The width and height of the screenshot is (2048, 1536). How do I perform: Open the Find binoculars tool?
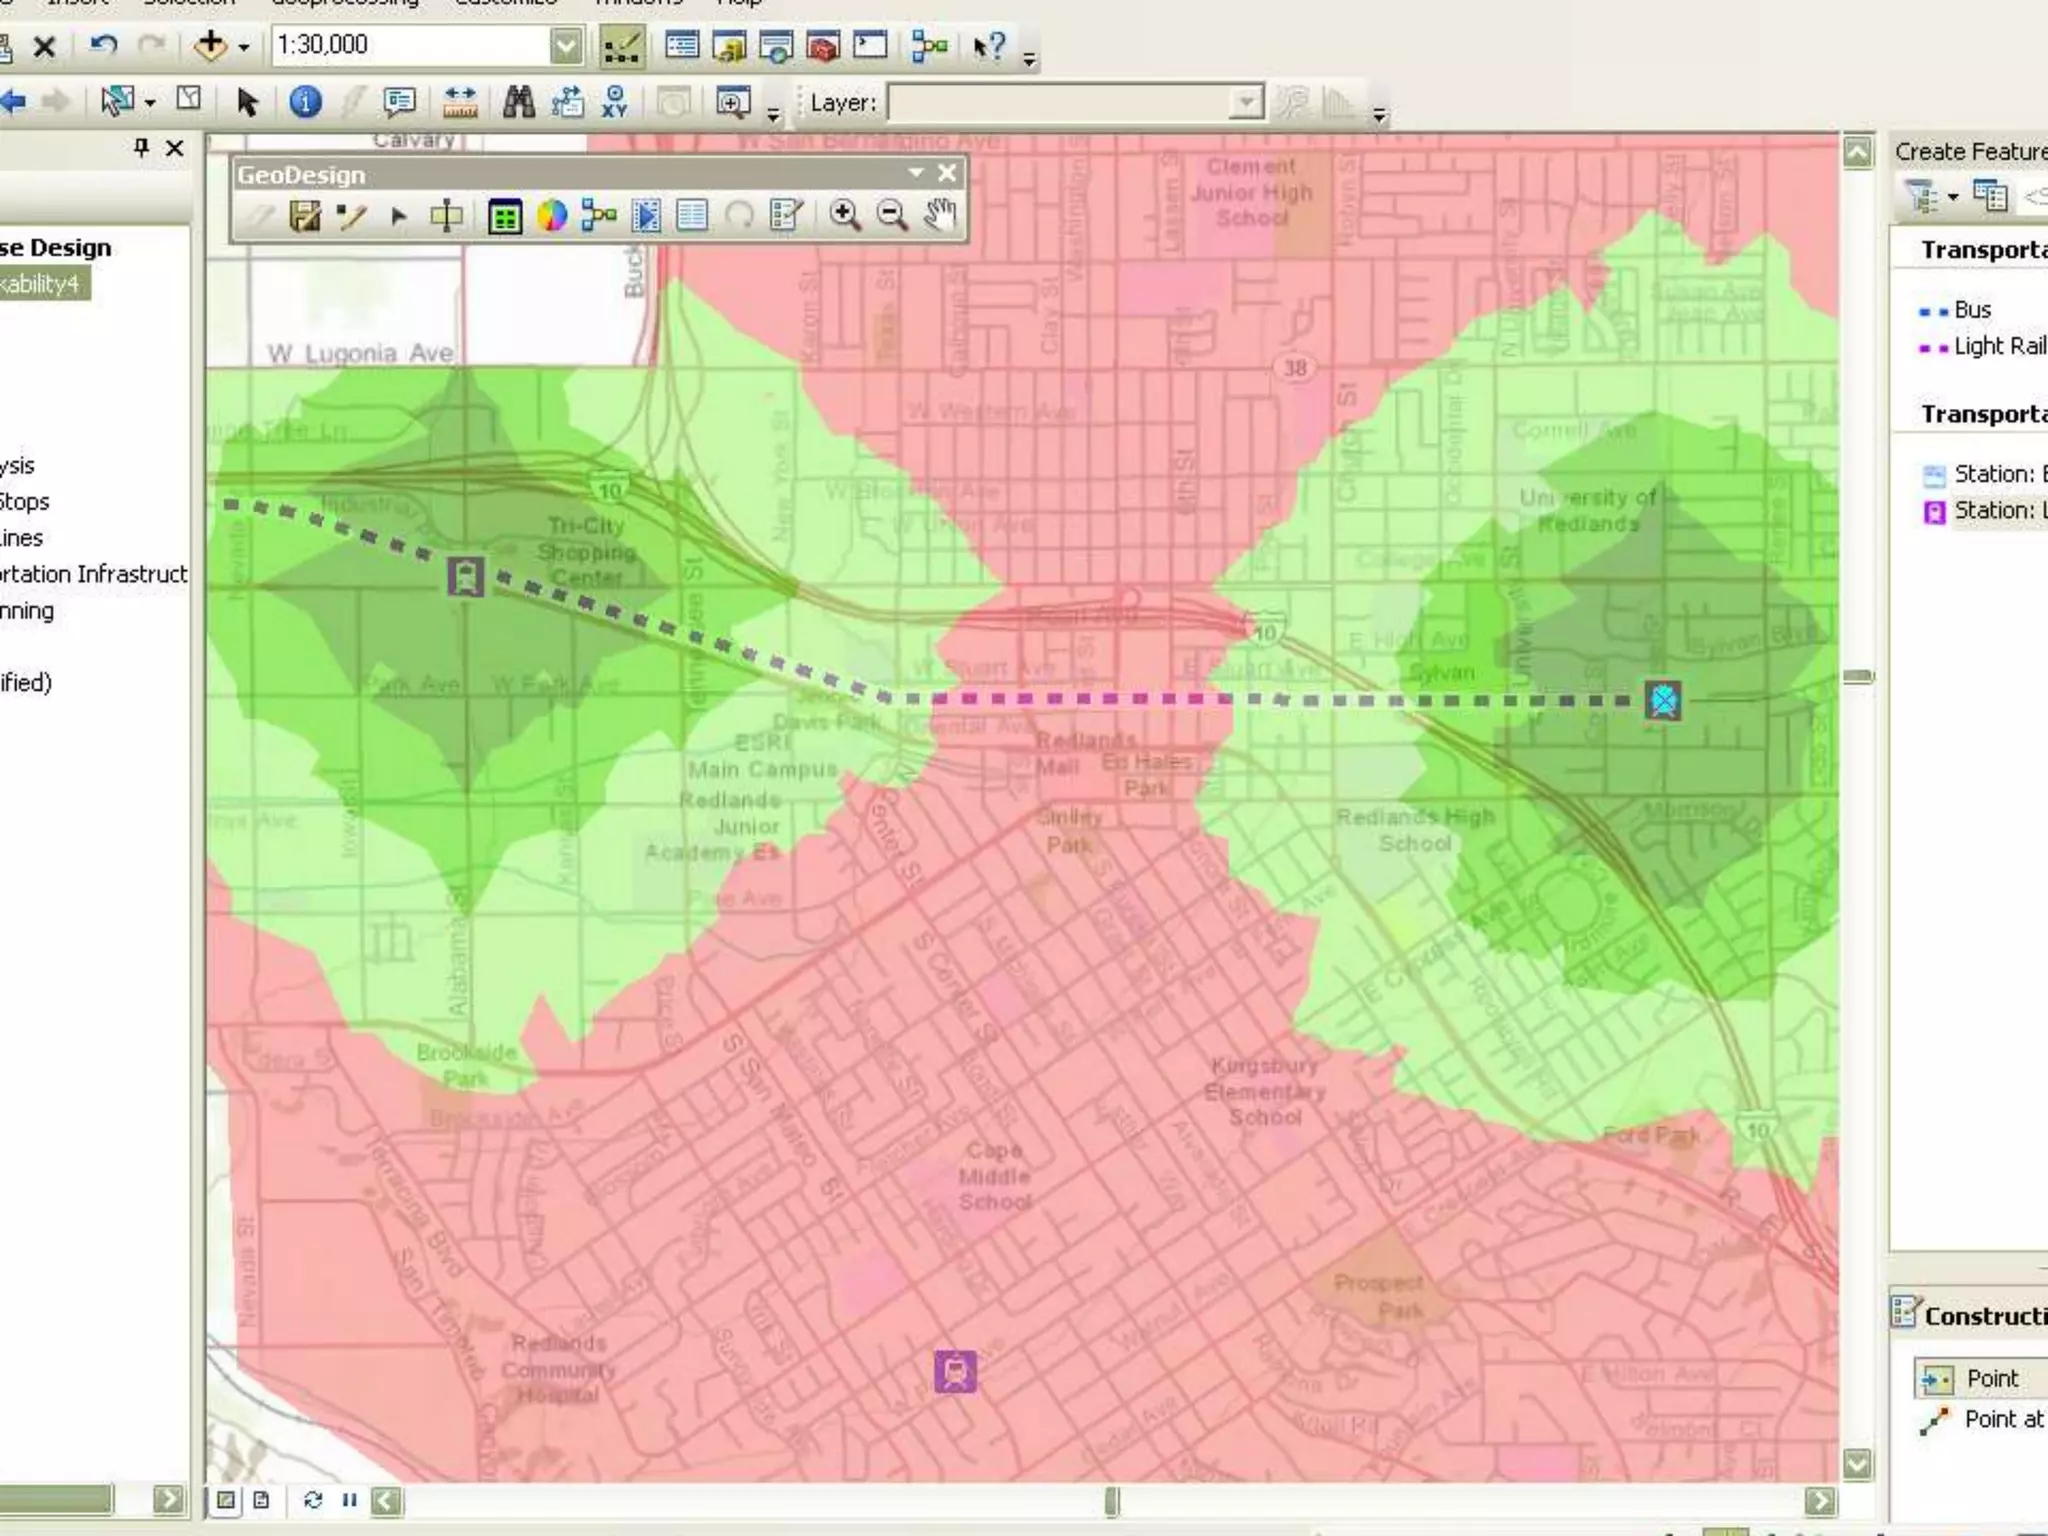pyautogui.click(x=518, y=102)
